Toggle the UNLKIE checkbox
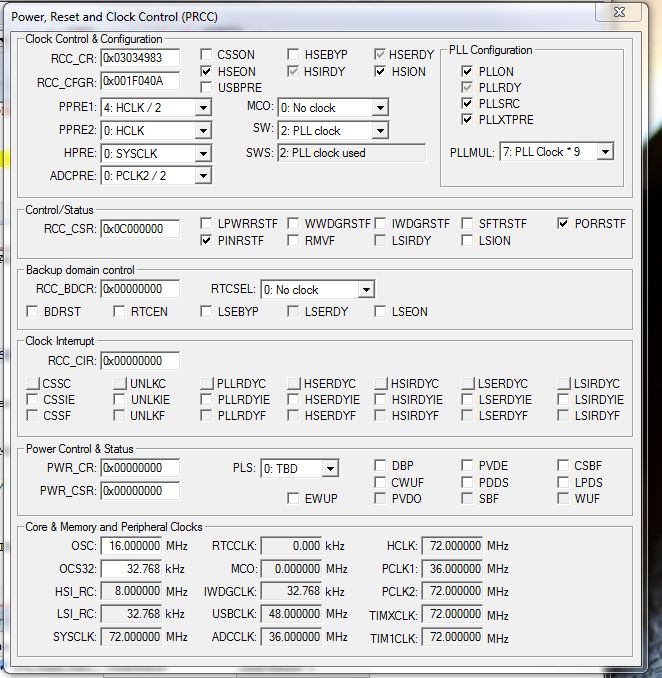 119,399
